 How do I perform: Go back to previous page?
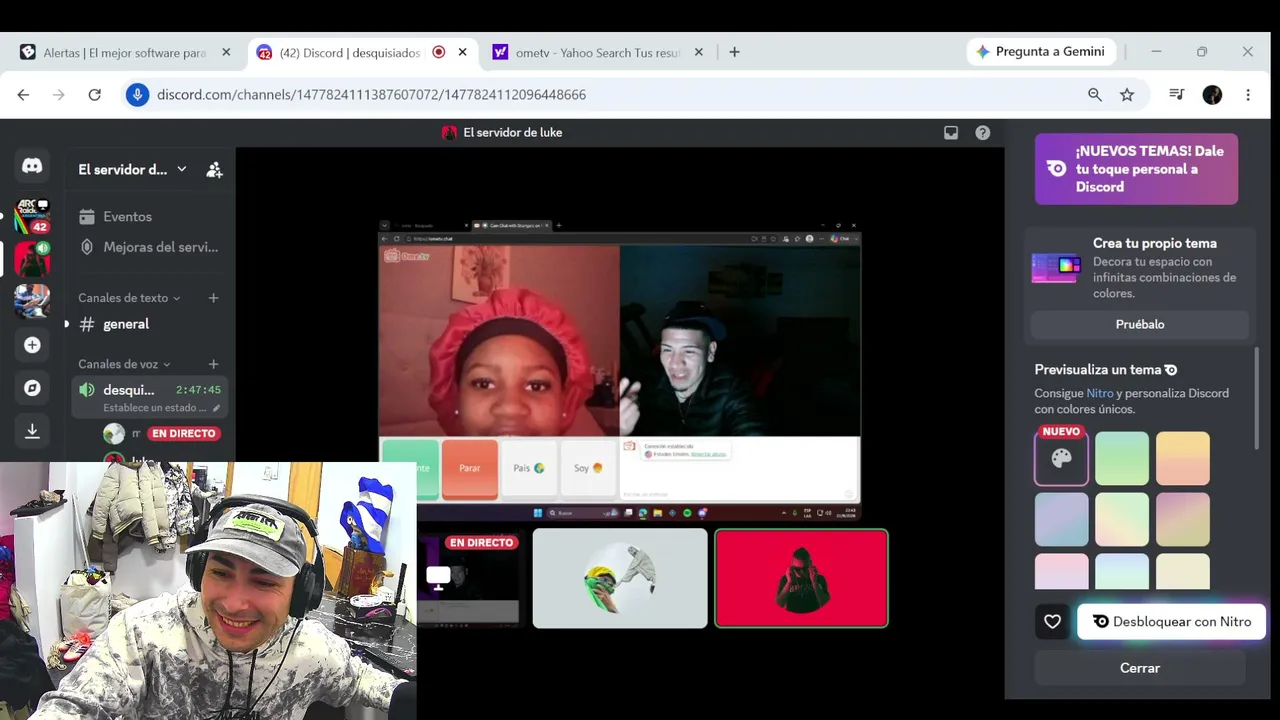tap(23, 94)
